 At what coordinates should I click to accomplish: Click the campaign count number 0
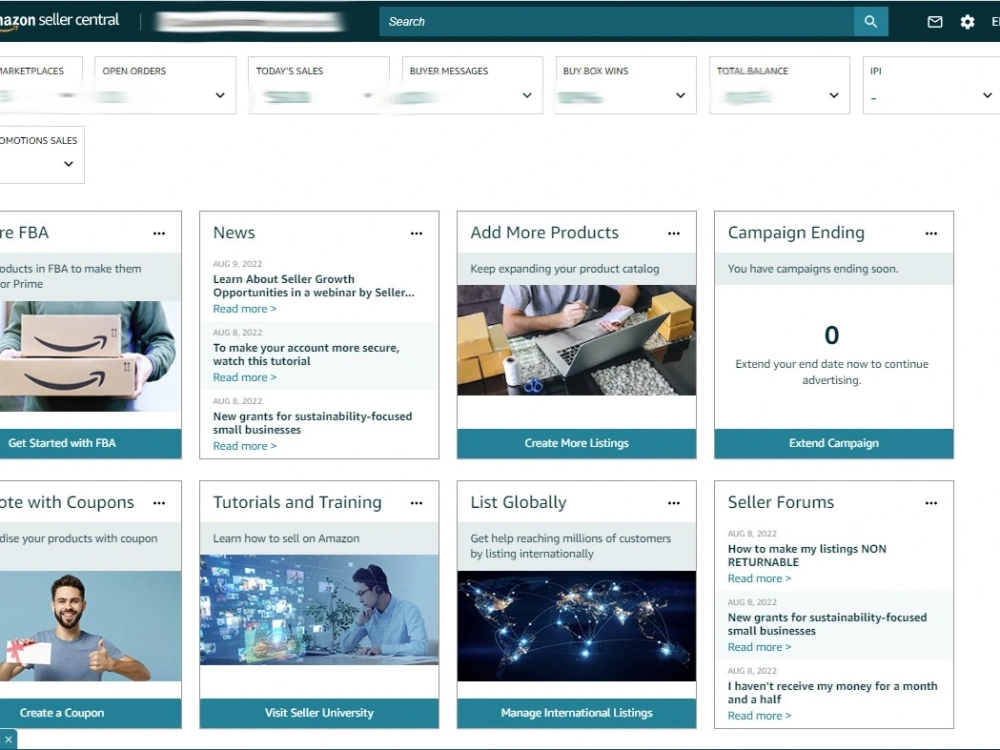coord(832,335)
